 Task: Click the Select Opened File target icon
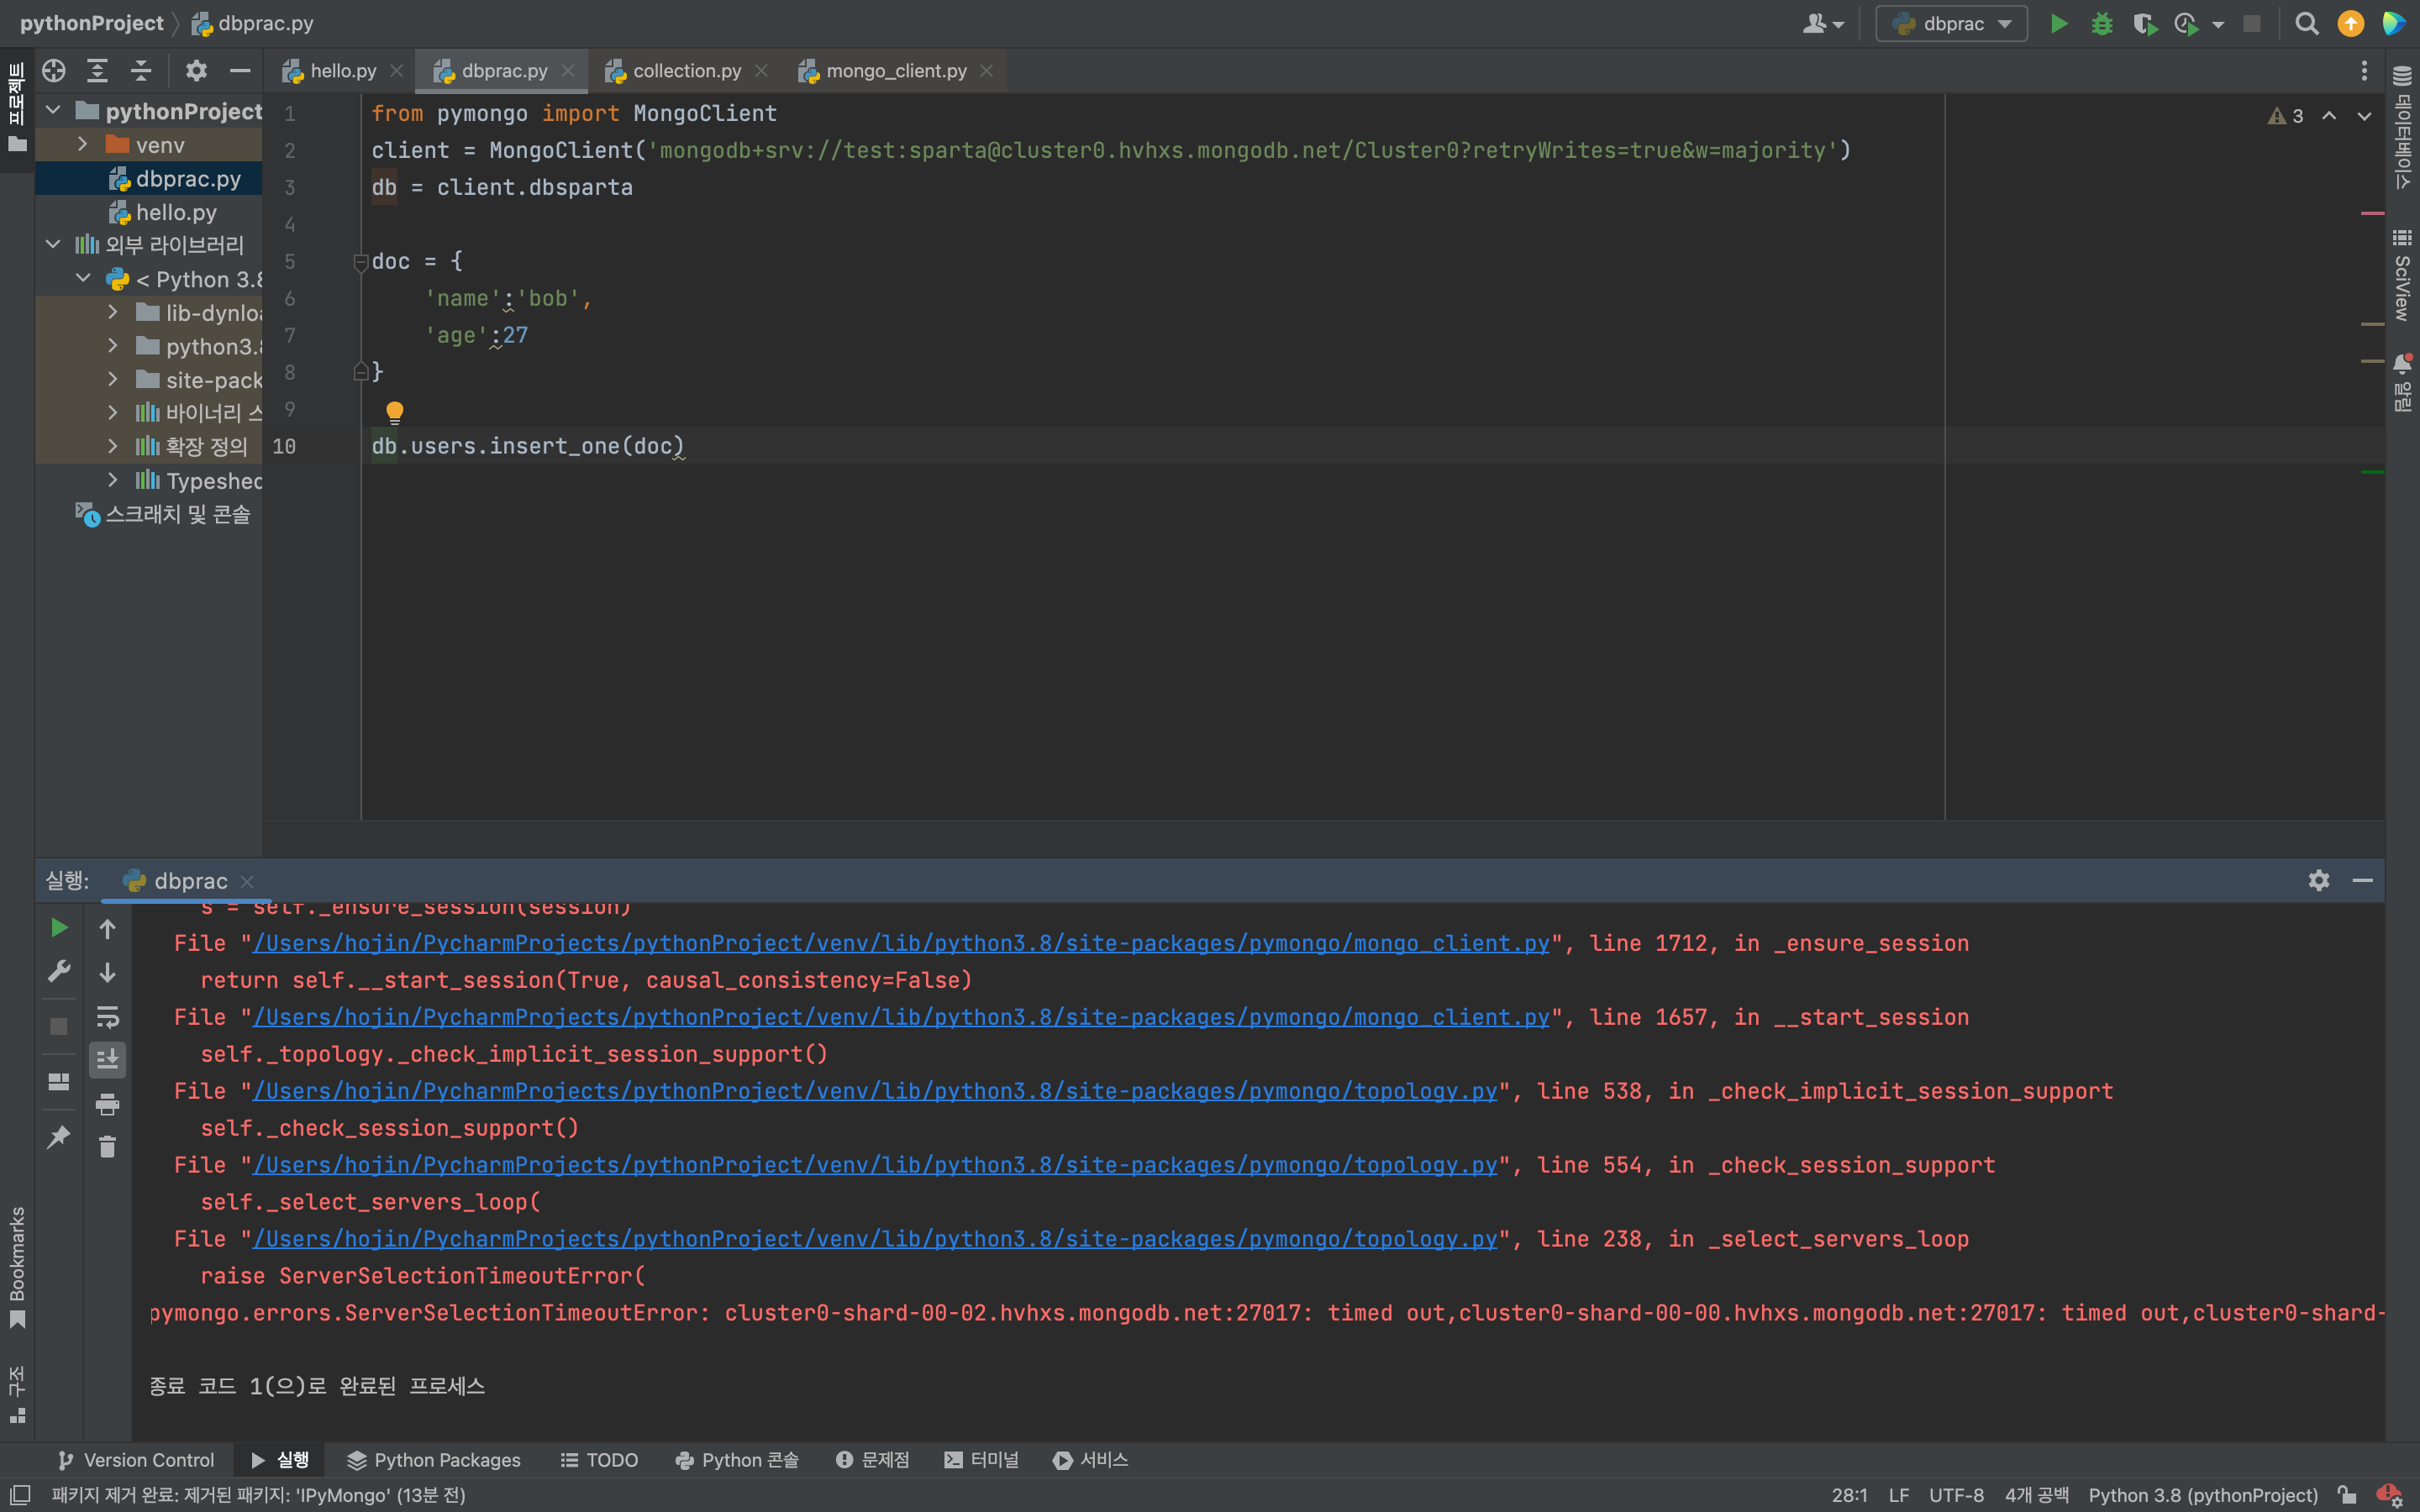tap(54, 70)
